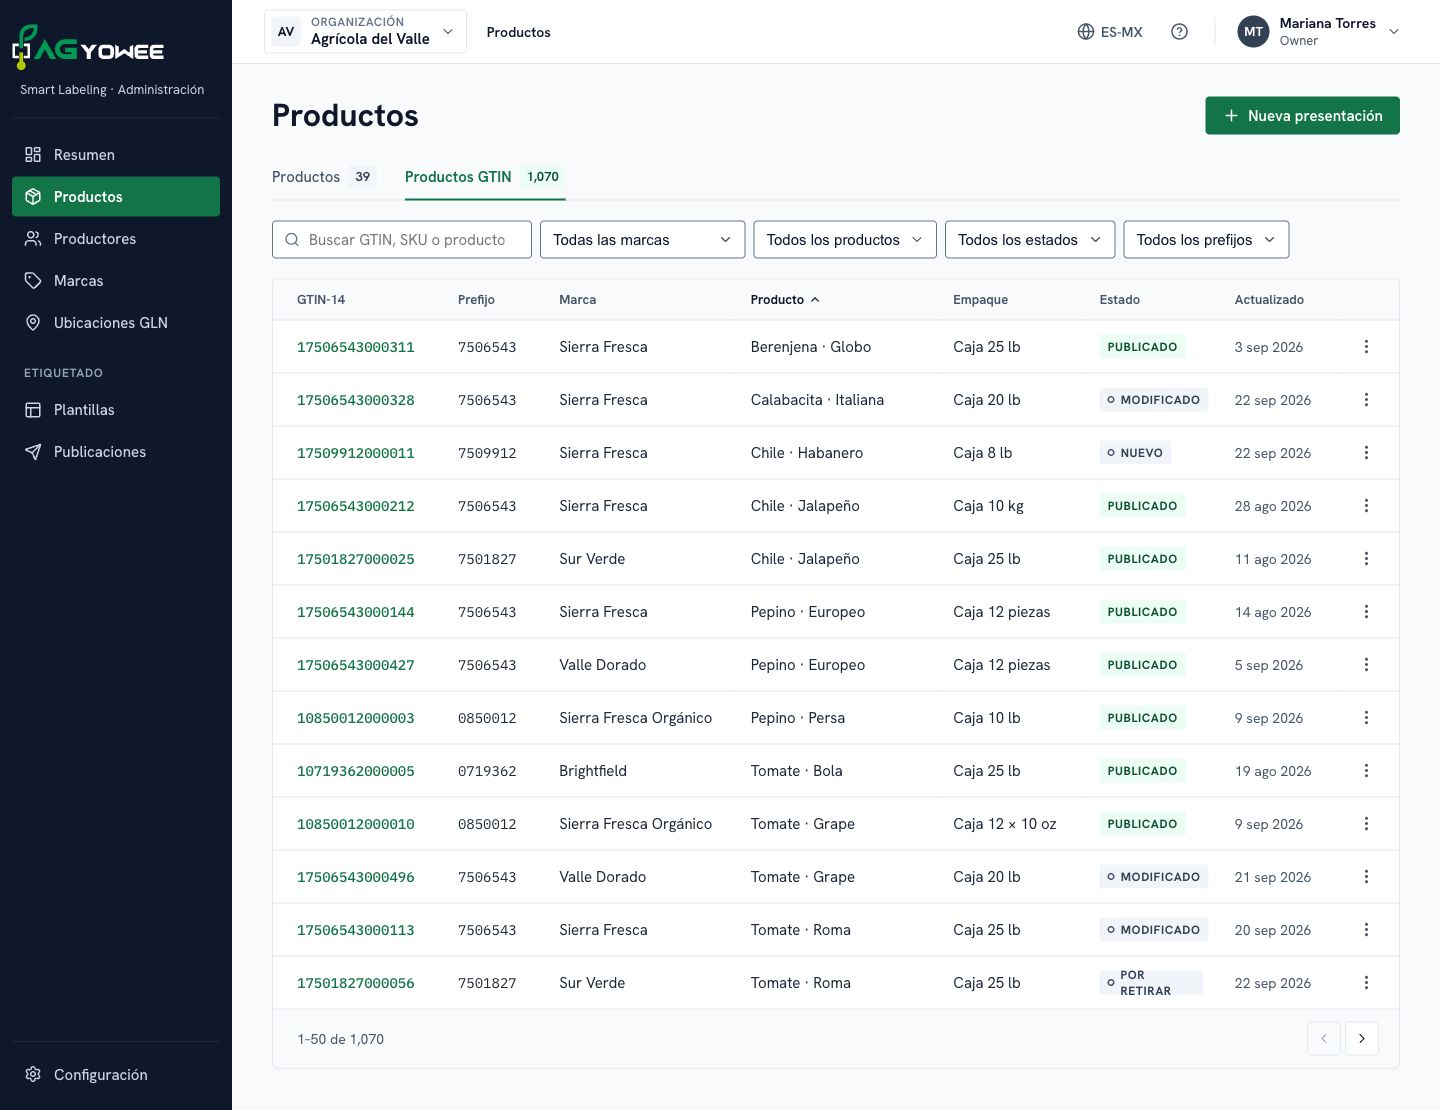Expand the Mariana Torres user menu
Screen dimensions: 1440x1110
point(1318,32)
